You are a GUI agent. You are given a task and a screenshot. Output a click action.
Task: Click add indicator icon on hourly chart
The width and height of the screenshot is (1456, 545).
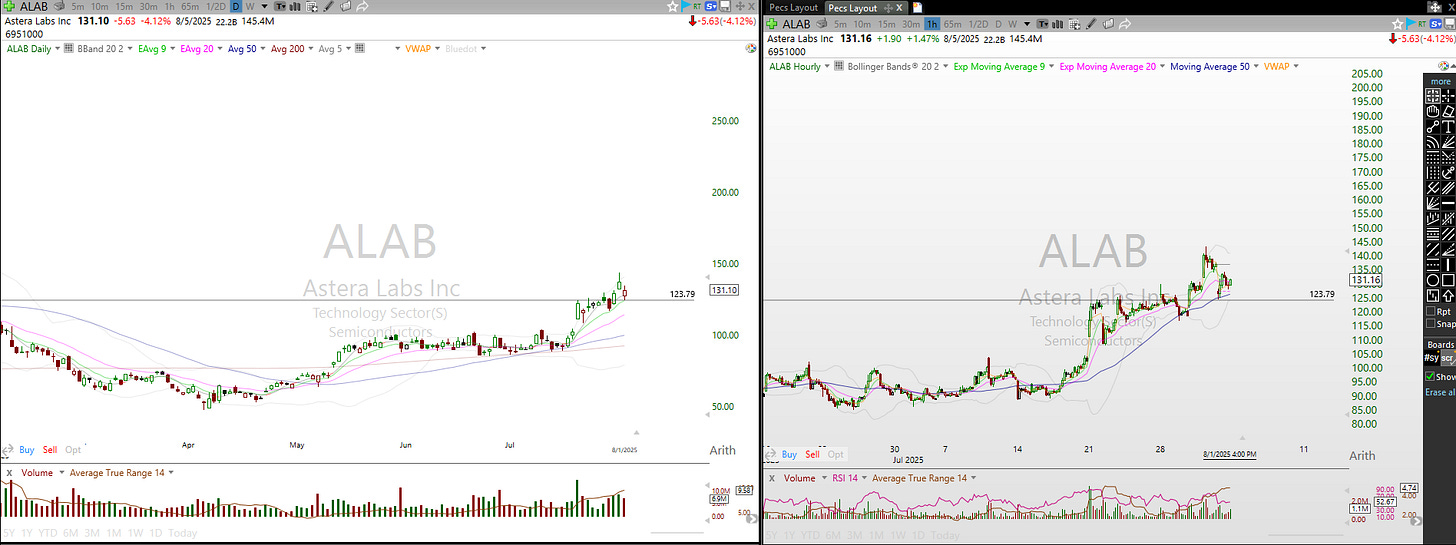tap(1074, 24)
